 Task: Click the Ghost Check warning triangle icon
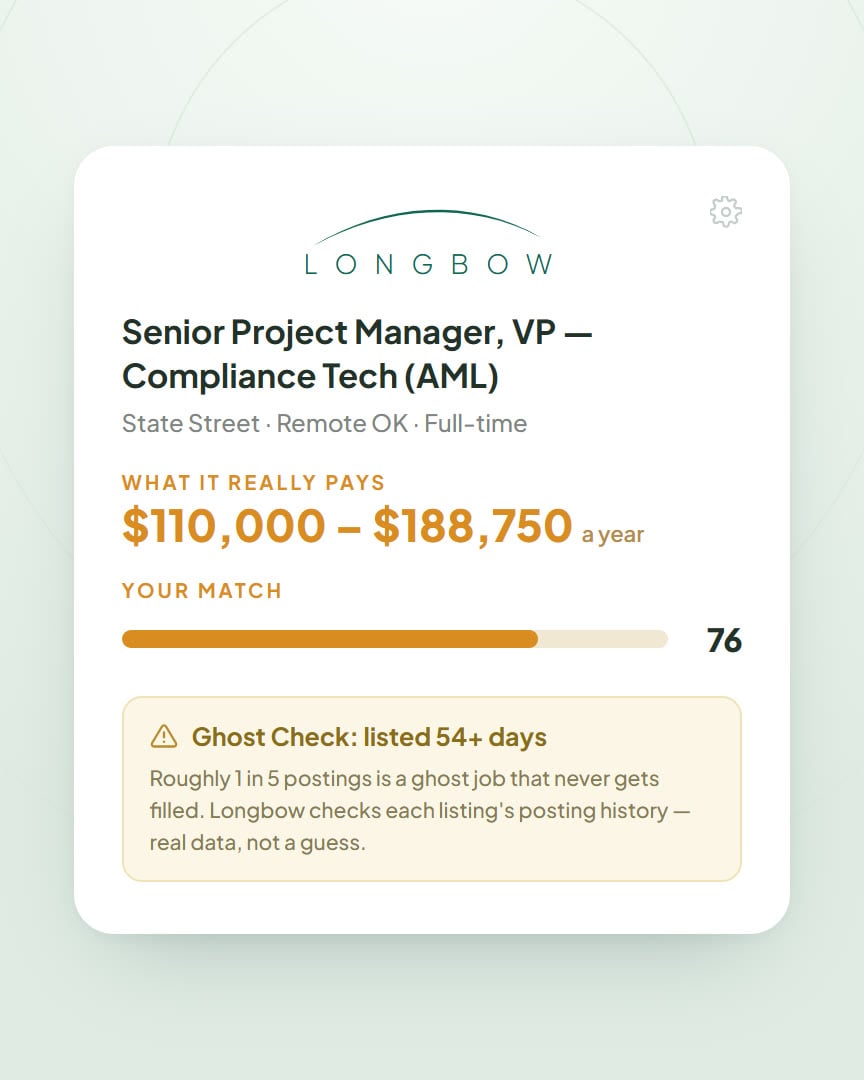pos(164,736)
